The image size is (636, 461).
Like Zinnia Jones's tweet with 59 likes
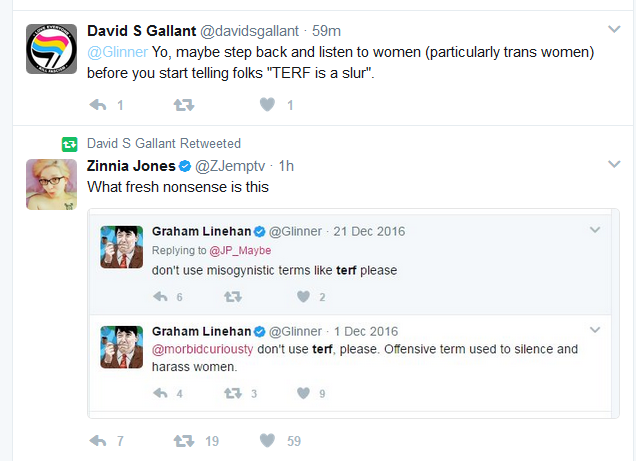point(267,440)
